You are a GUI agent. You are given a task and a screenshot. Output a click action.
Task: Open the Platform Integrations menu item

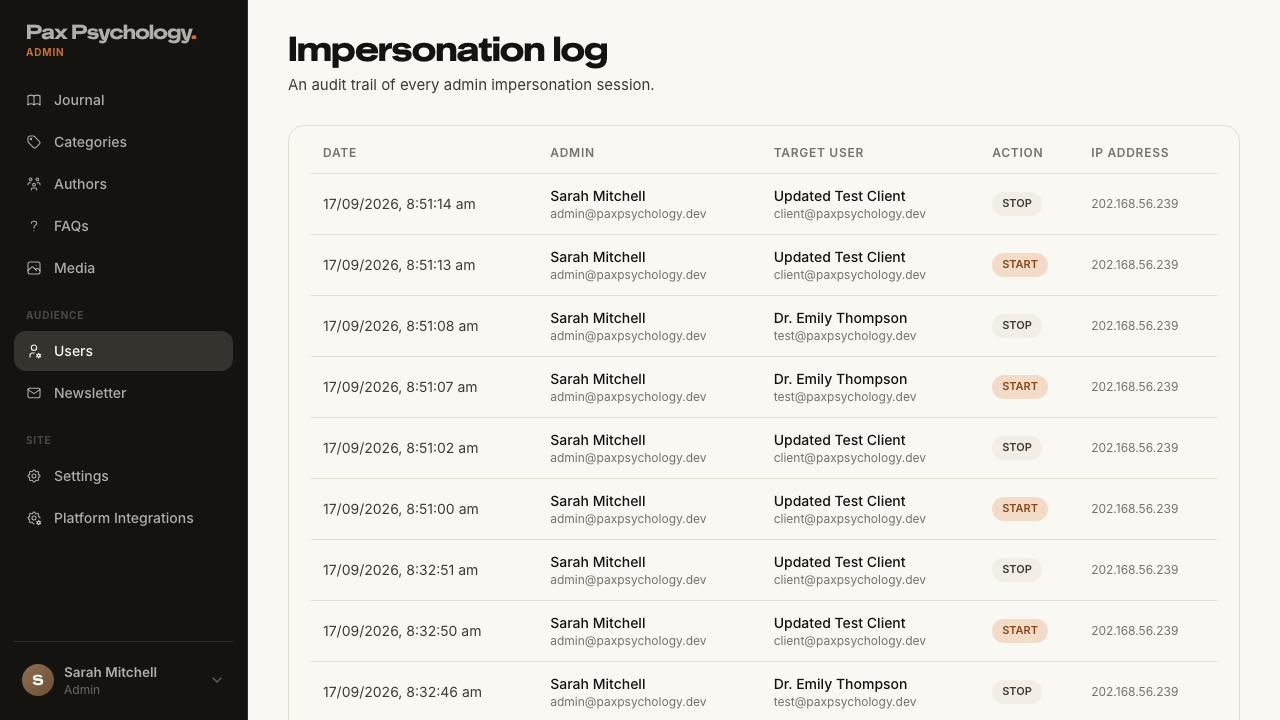pyautogui.click(x=123, y=518)
